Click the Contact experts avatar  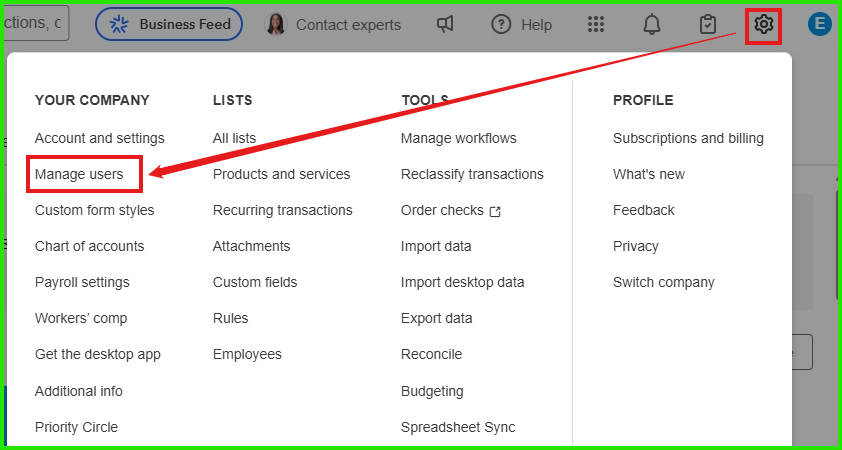(275, 24)
